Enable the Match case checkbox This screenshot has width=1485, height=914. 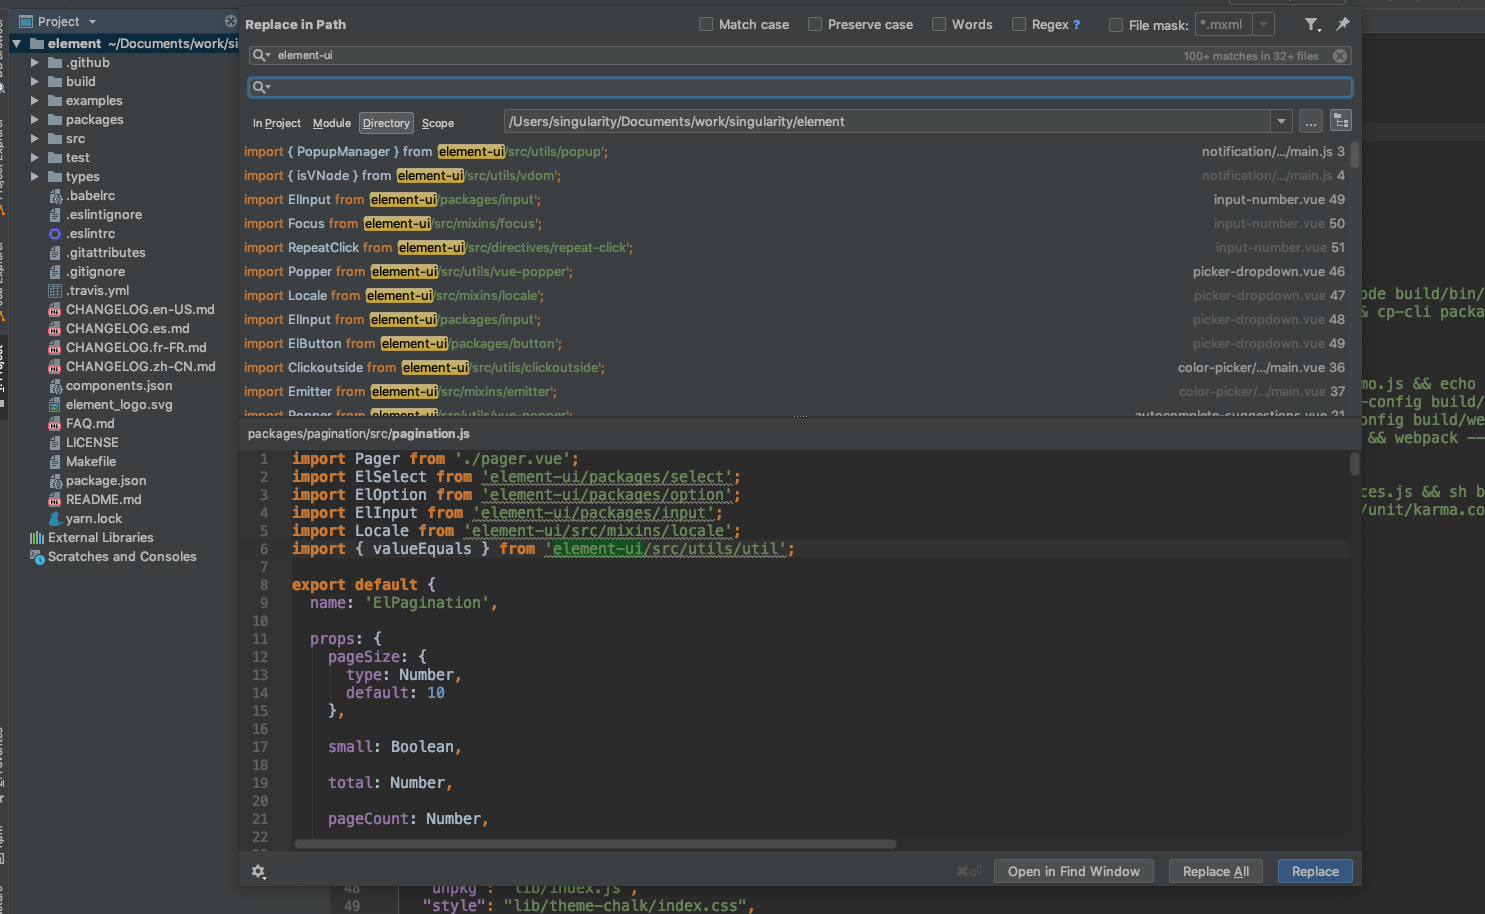pos(706,24)
